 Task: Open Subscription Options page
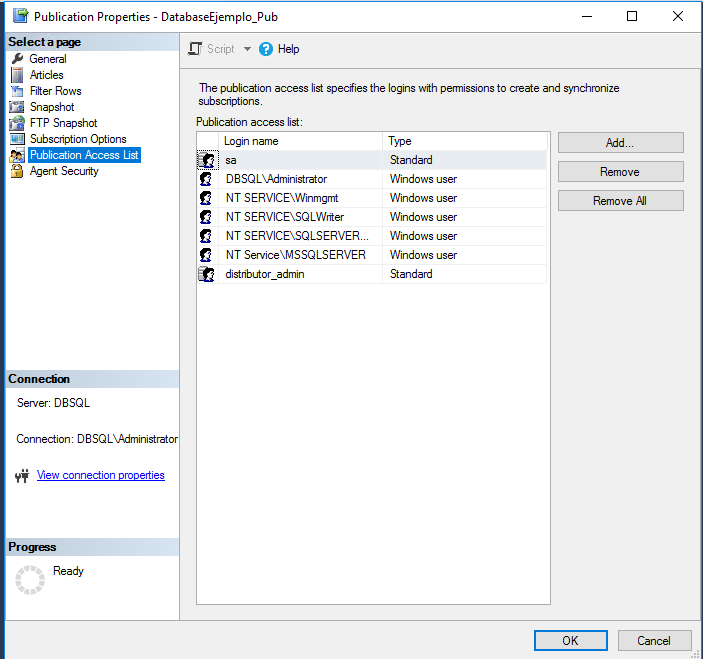point(78,139)
